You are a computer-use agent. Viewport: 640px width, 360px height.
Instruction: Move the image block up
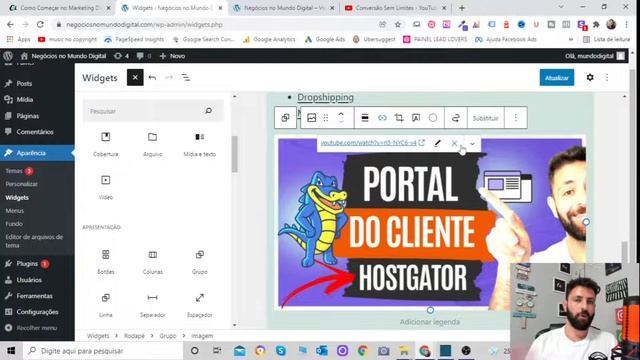341,113
